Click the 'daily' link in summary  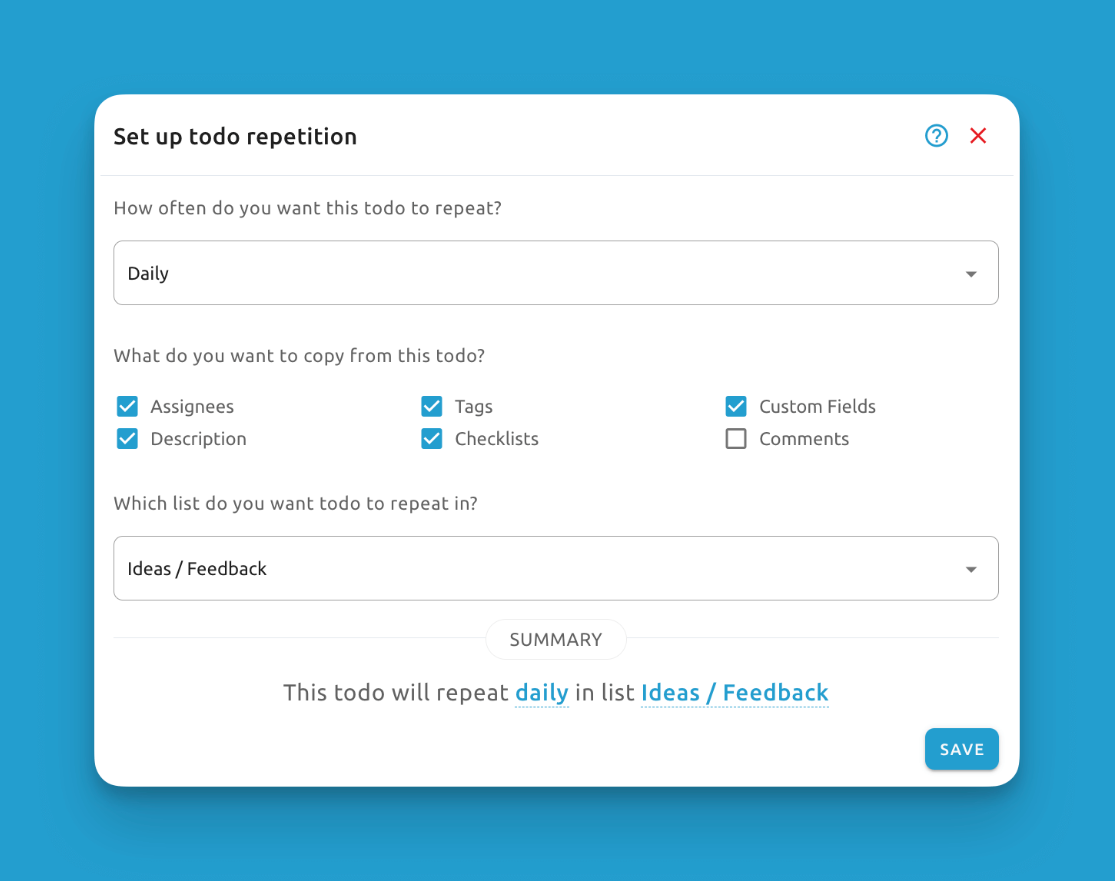[541, 693]
